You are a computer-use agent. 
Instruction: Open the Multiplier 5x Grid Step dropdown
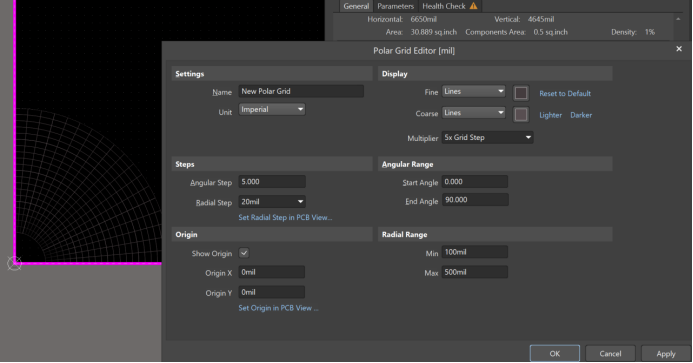[487, 138]
